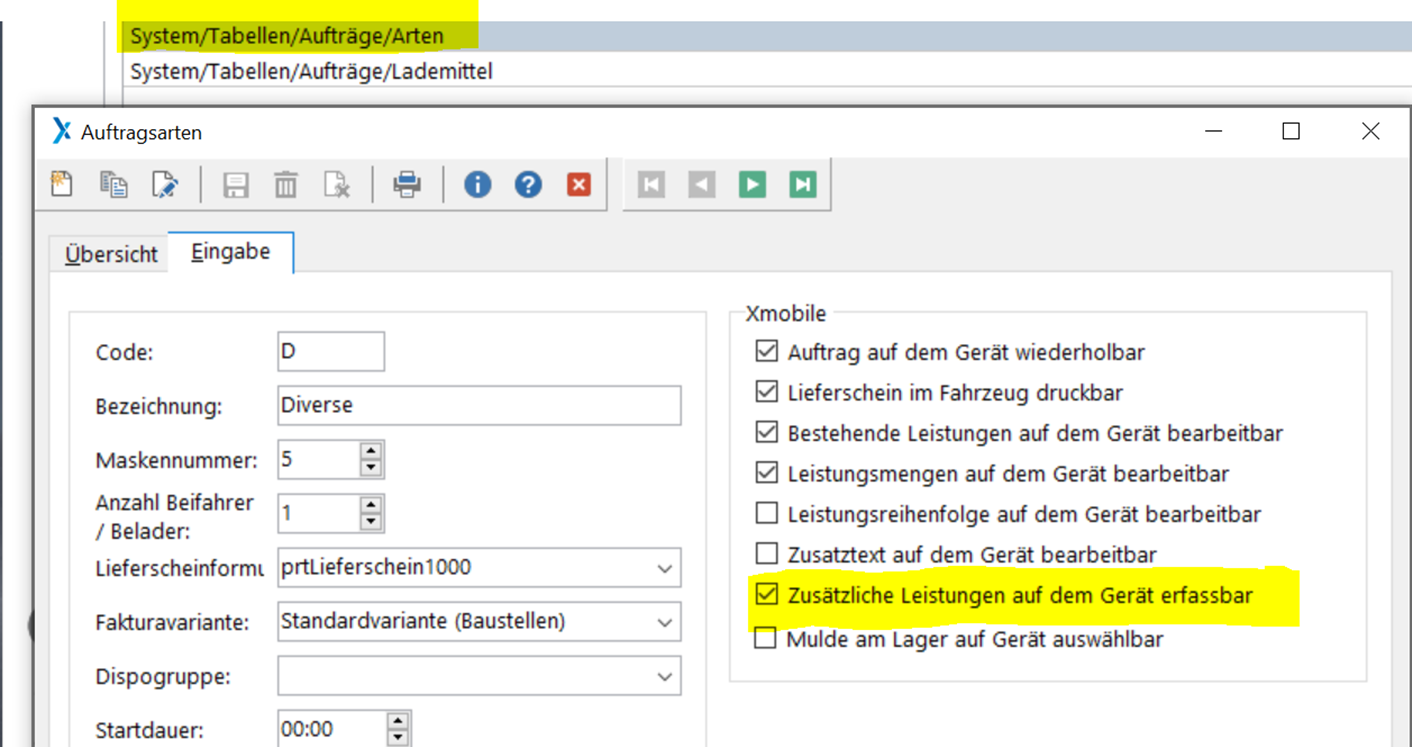
Task: Enable Zusatztext auf dem Gerät bearbeitbar
Action: [767, 554]
